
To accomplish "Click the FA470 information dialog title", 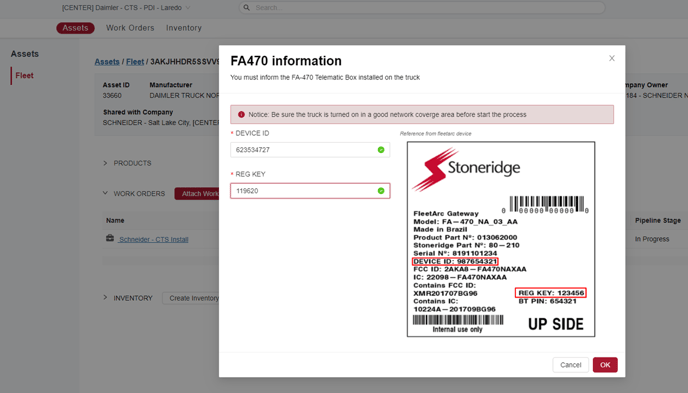I will [x=286, y=61].
